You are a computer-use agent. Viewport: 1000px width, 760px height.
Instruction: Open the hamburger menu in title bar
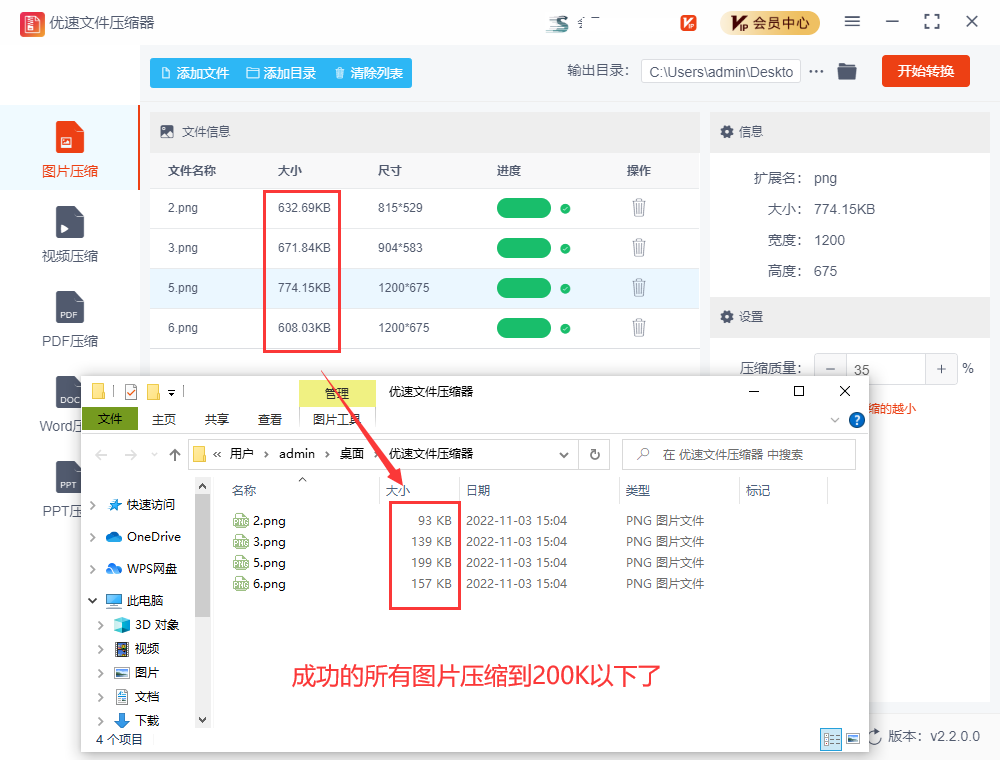coord(852,22)
